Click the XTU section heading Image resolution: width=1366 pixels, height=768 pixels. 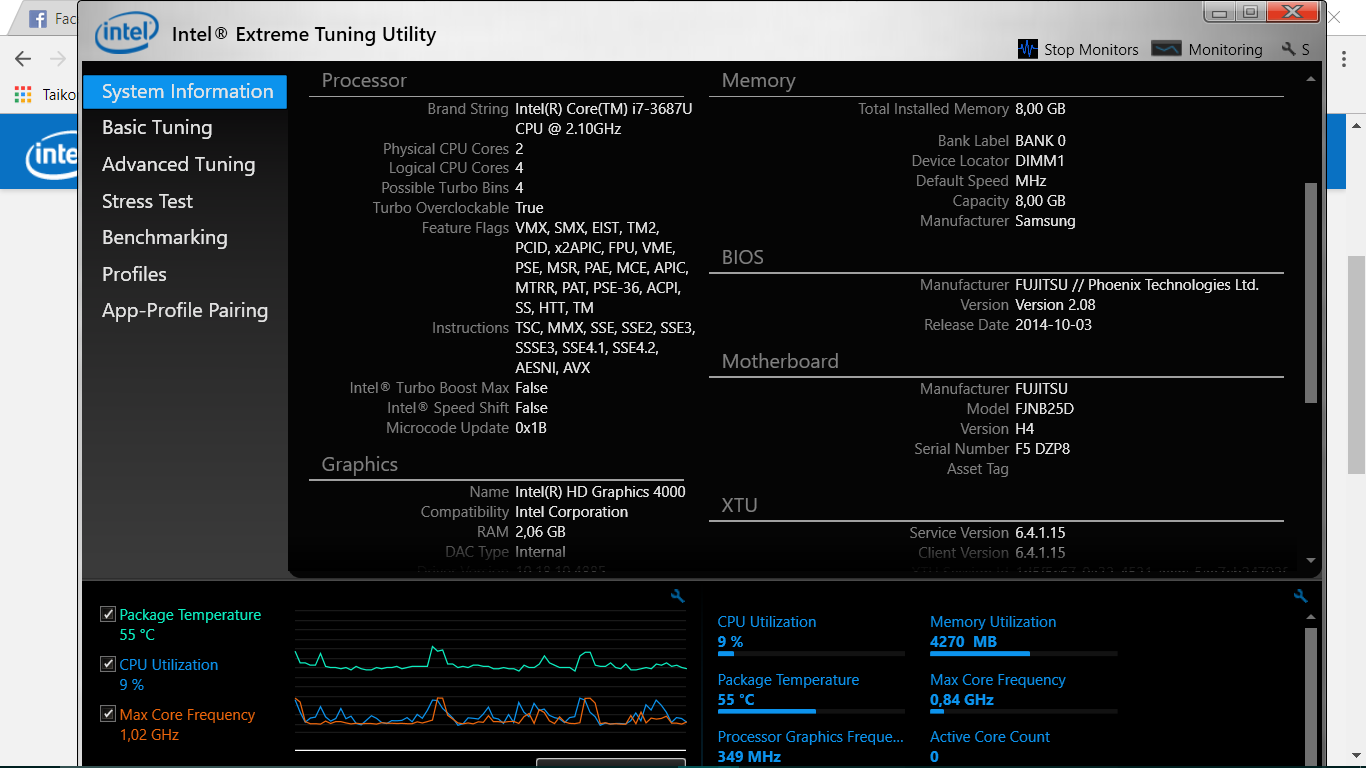point(739,505)
